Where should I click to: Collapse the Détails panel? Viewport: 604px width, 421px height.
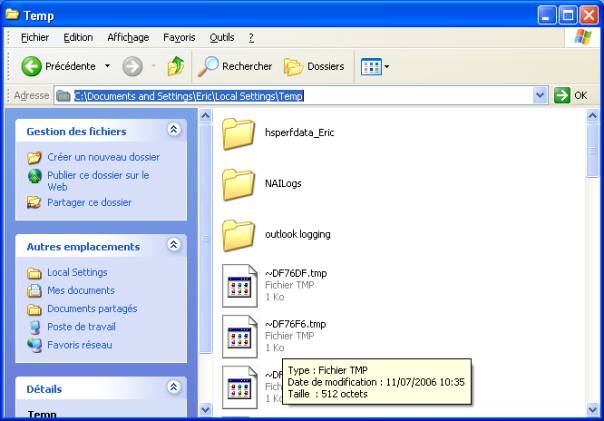(x=174, y=387)
